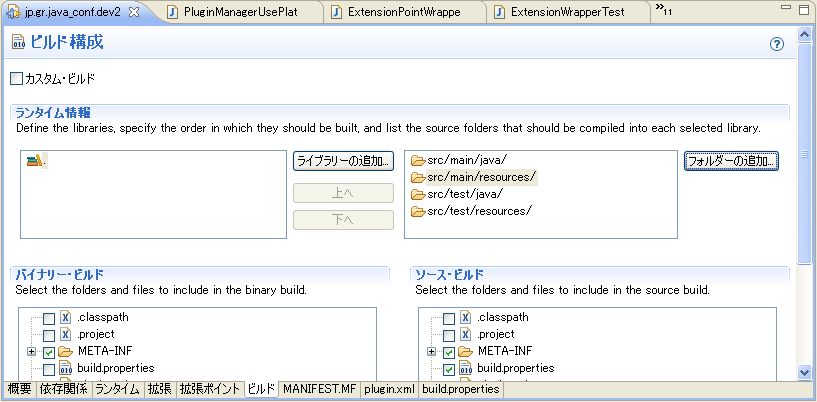Click the scrollbar up arrow
This screenshot has height=402, width=817.
click(804, 34)
